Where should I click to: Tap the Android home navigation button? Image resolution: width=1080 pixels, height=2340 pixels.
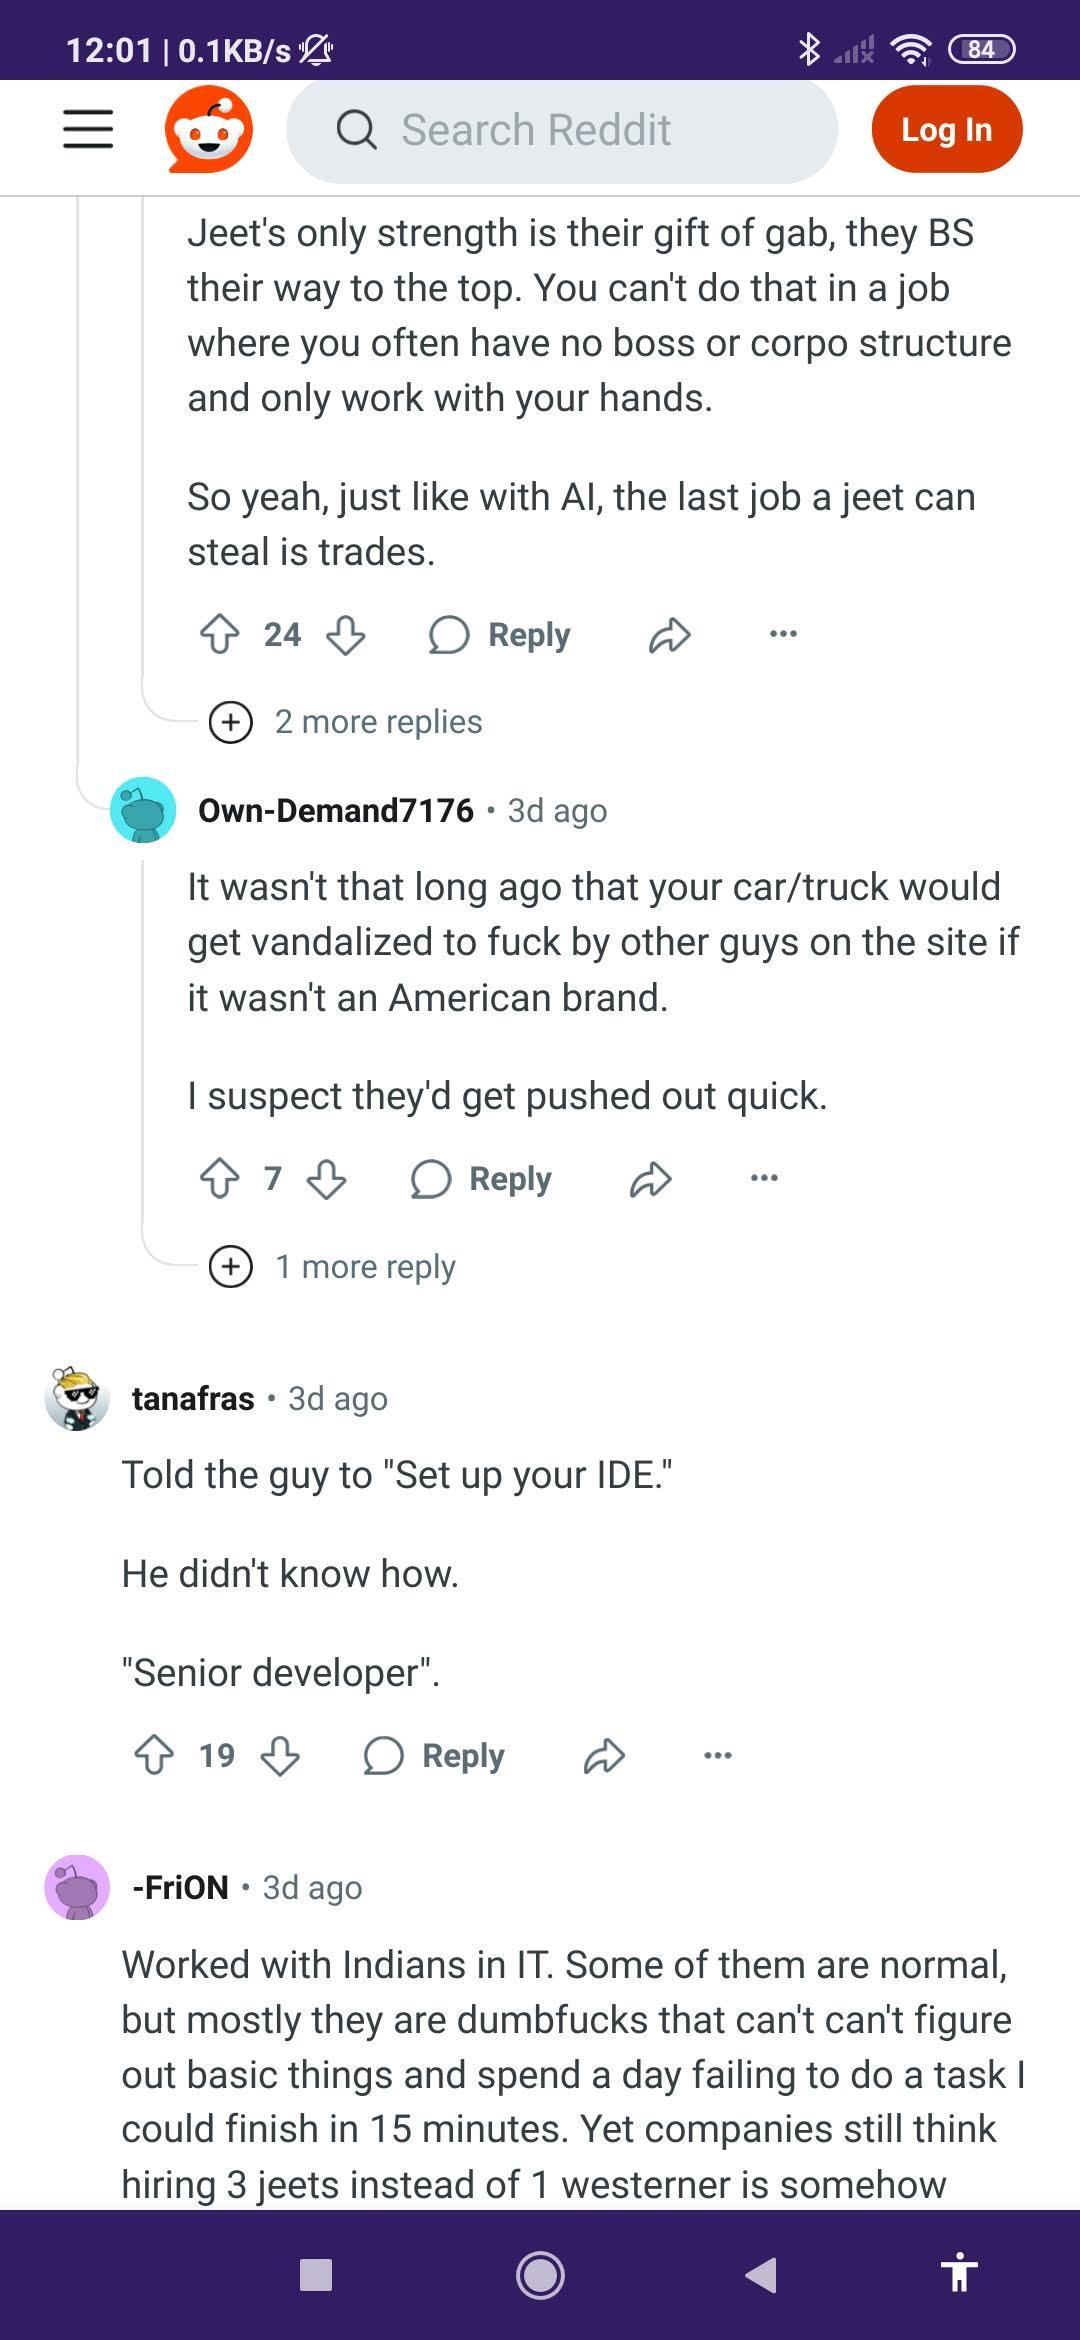pyautogui.click(x=540, y=2275)
